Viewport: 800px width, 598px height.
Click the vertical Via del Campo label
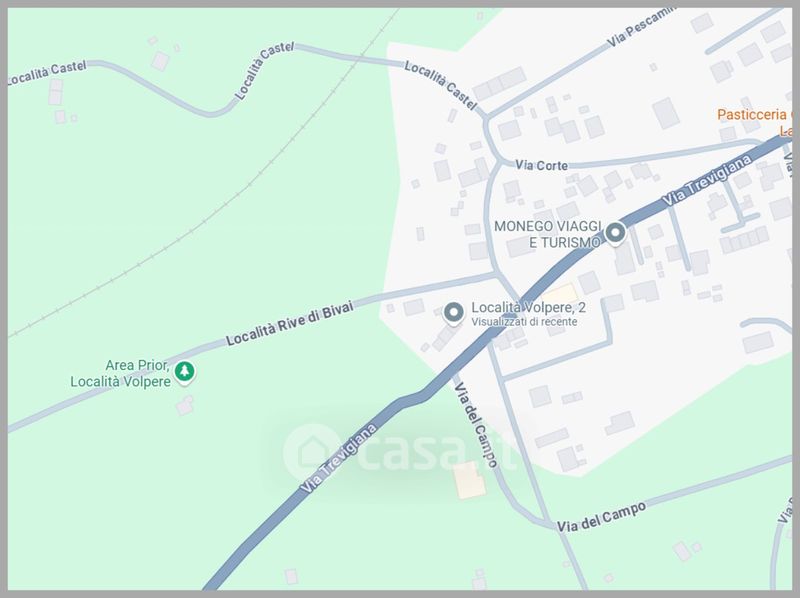(475, 425)
